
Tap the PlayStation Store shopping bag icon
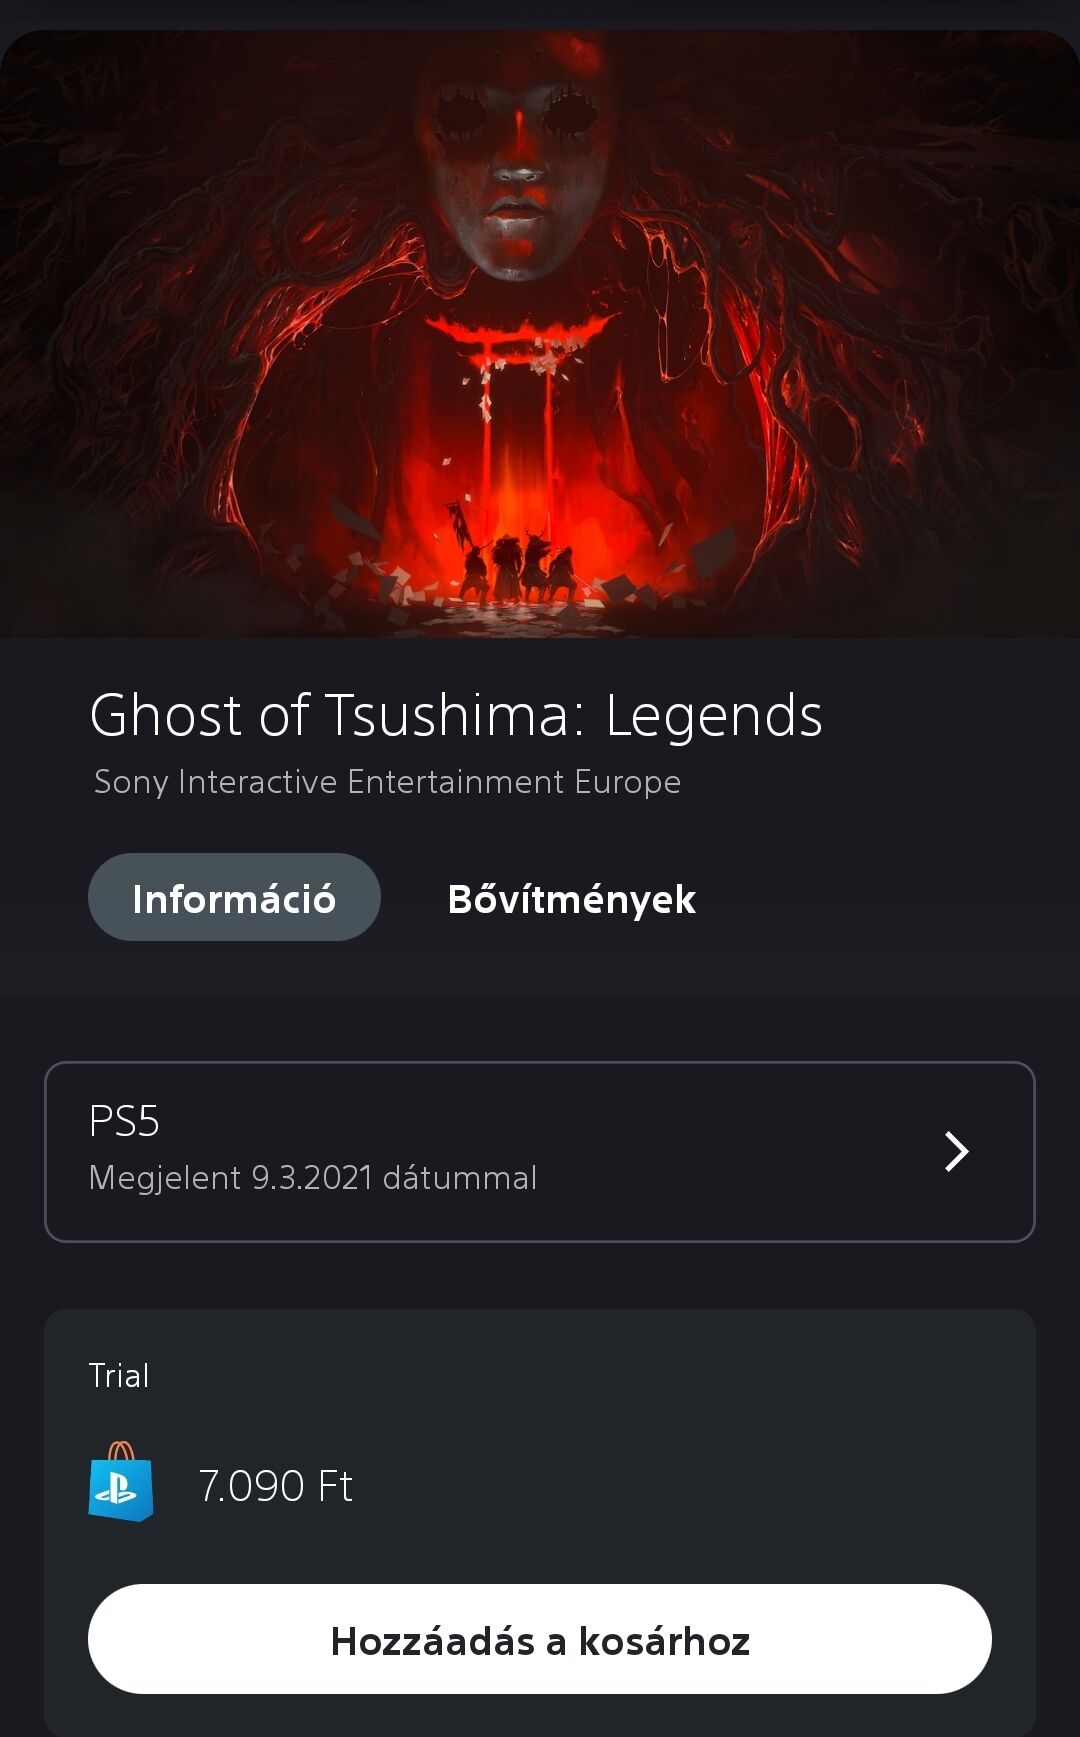121,1482
